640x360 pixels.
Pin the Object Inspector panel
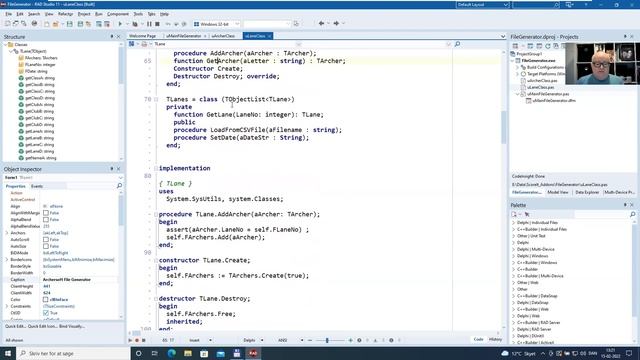pyautogui.click(x=112, y=169)
